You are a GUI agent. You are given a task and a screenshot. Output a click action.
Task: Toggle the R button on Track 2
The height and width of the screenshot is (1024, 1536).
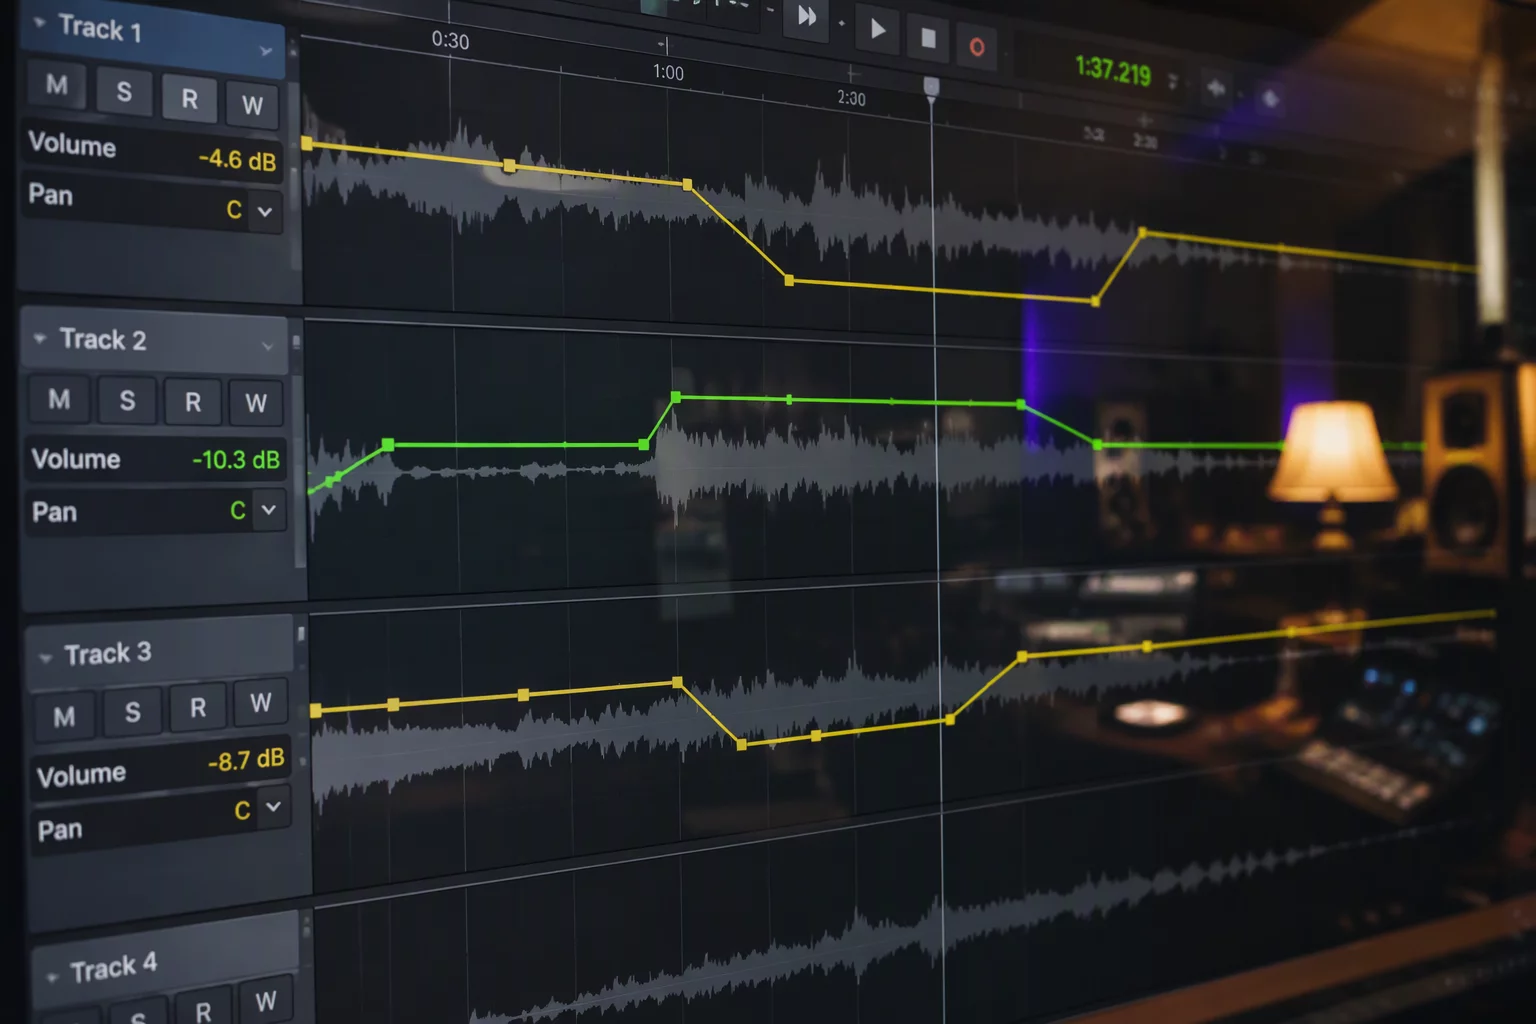(193, 401)
